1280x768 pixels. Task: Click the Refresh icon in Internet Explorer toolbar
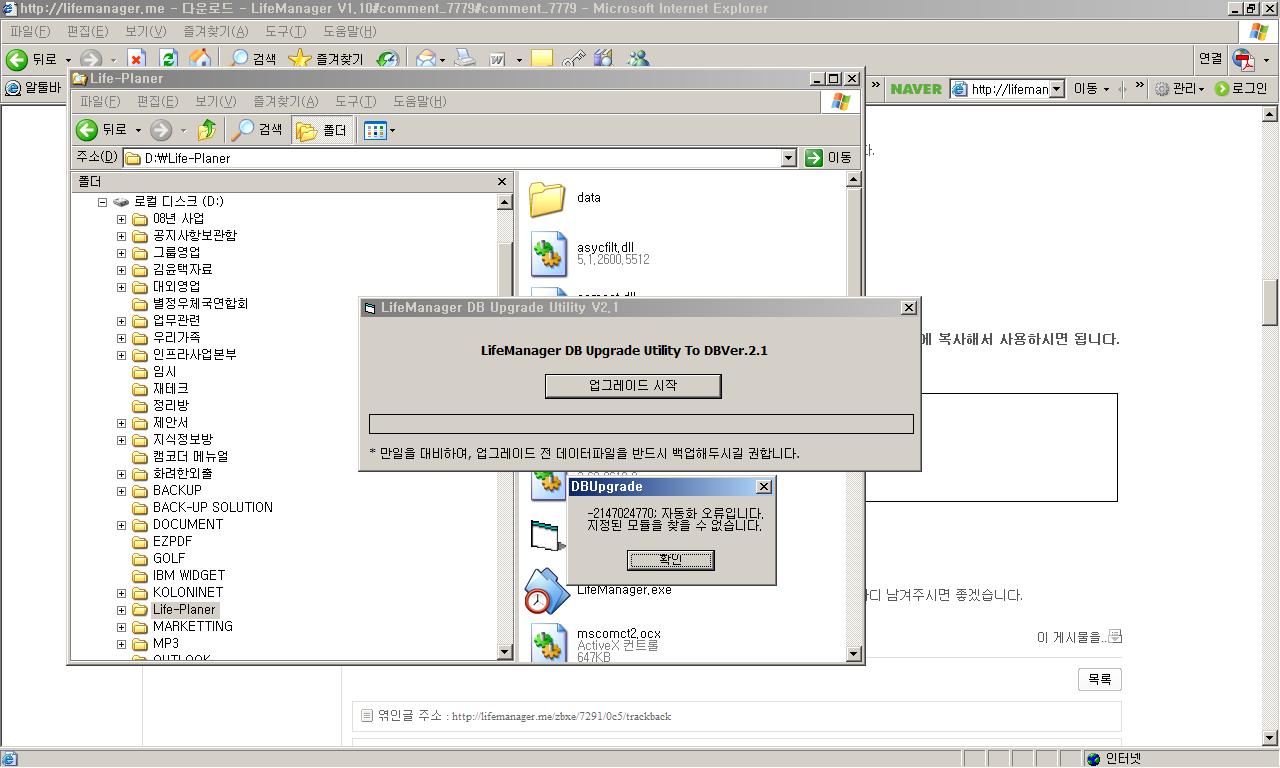click(x=168, y=60)
